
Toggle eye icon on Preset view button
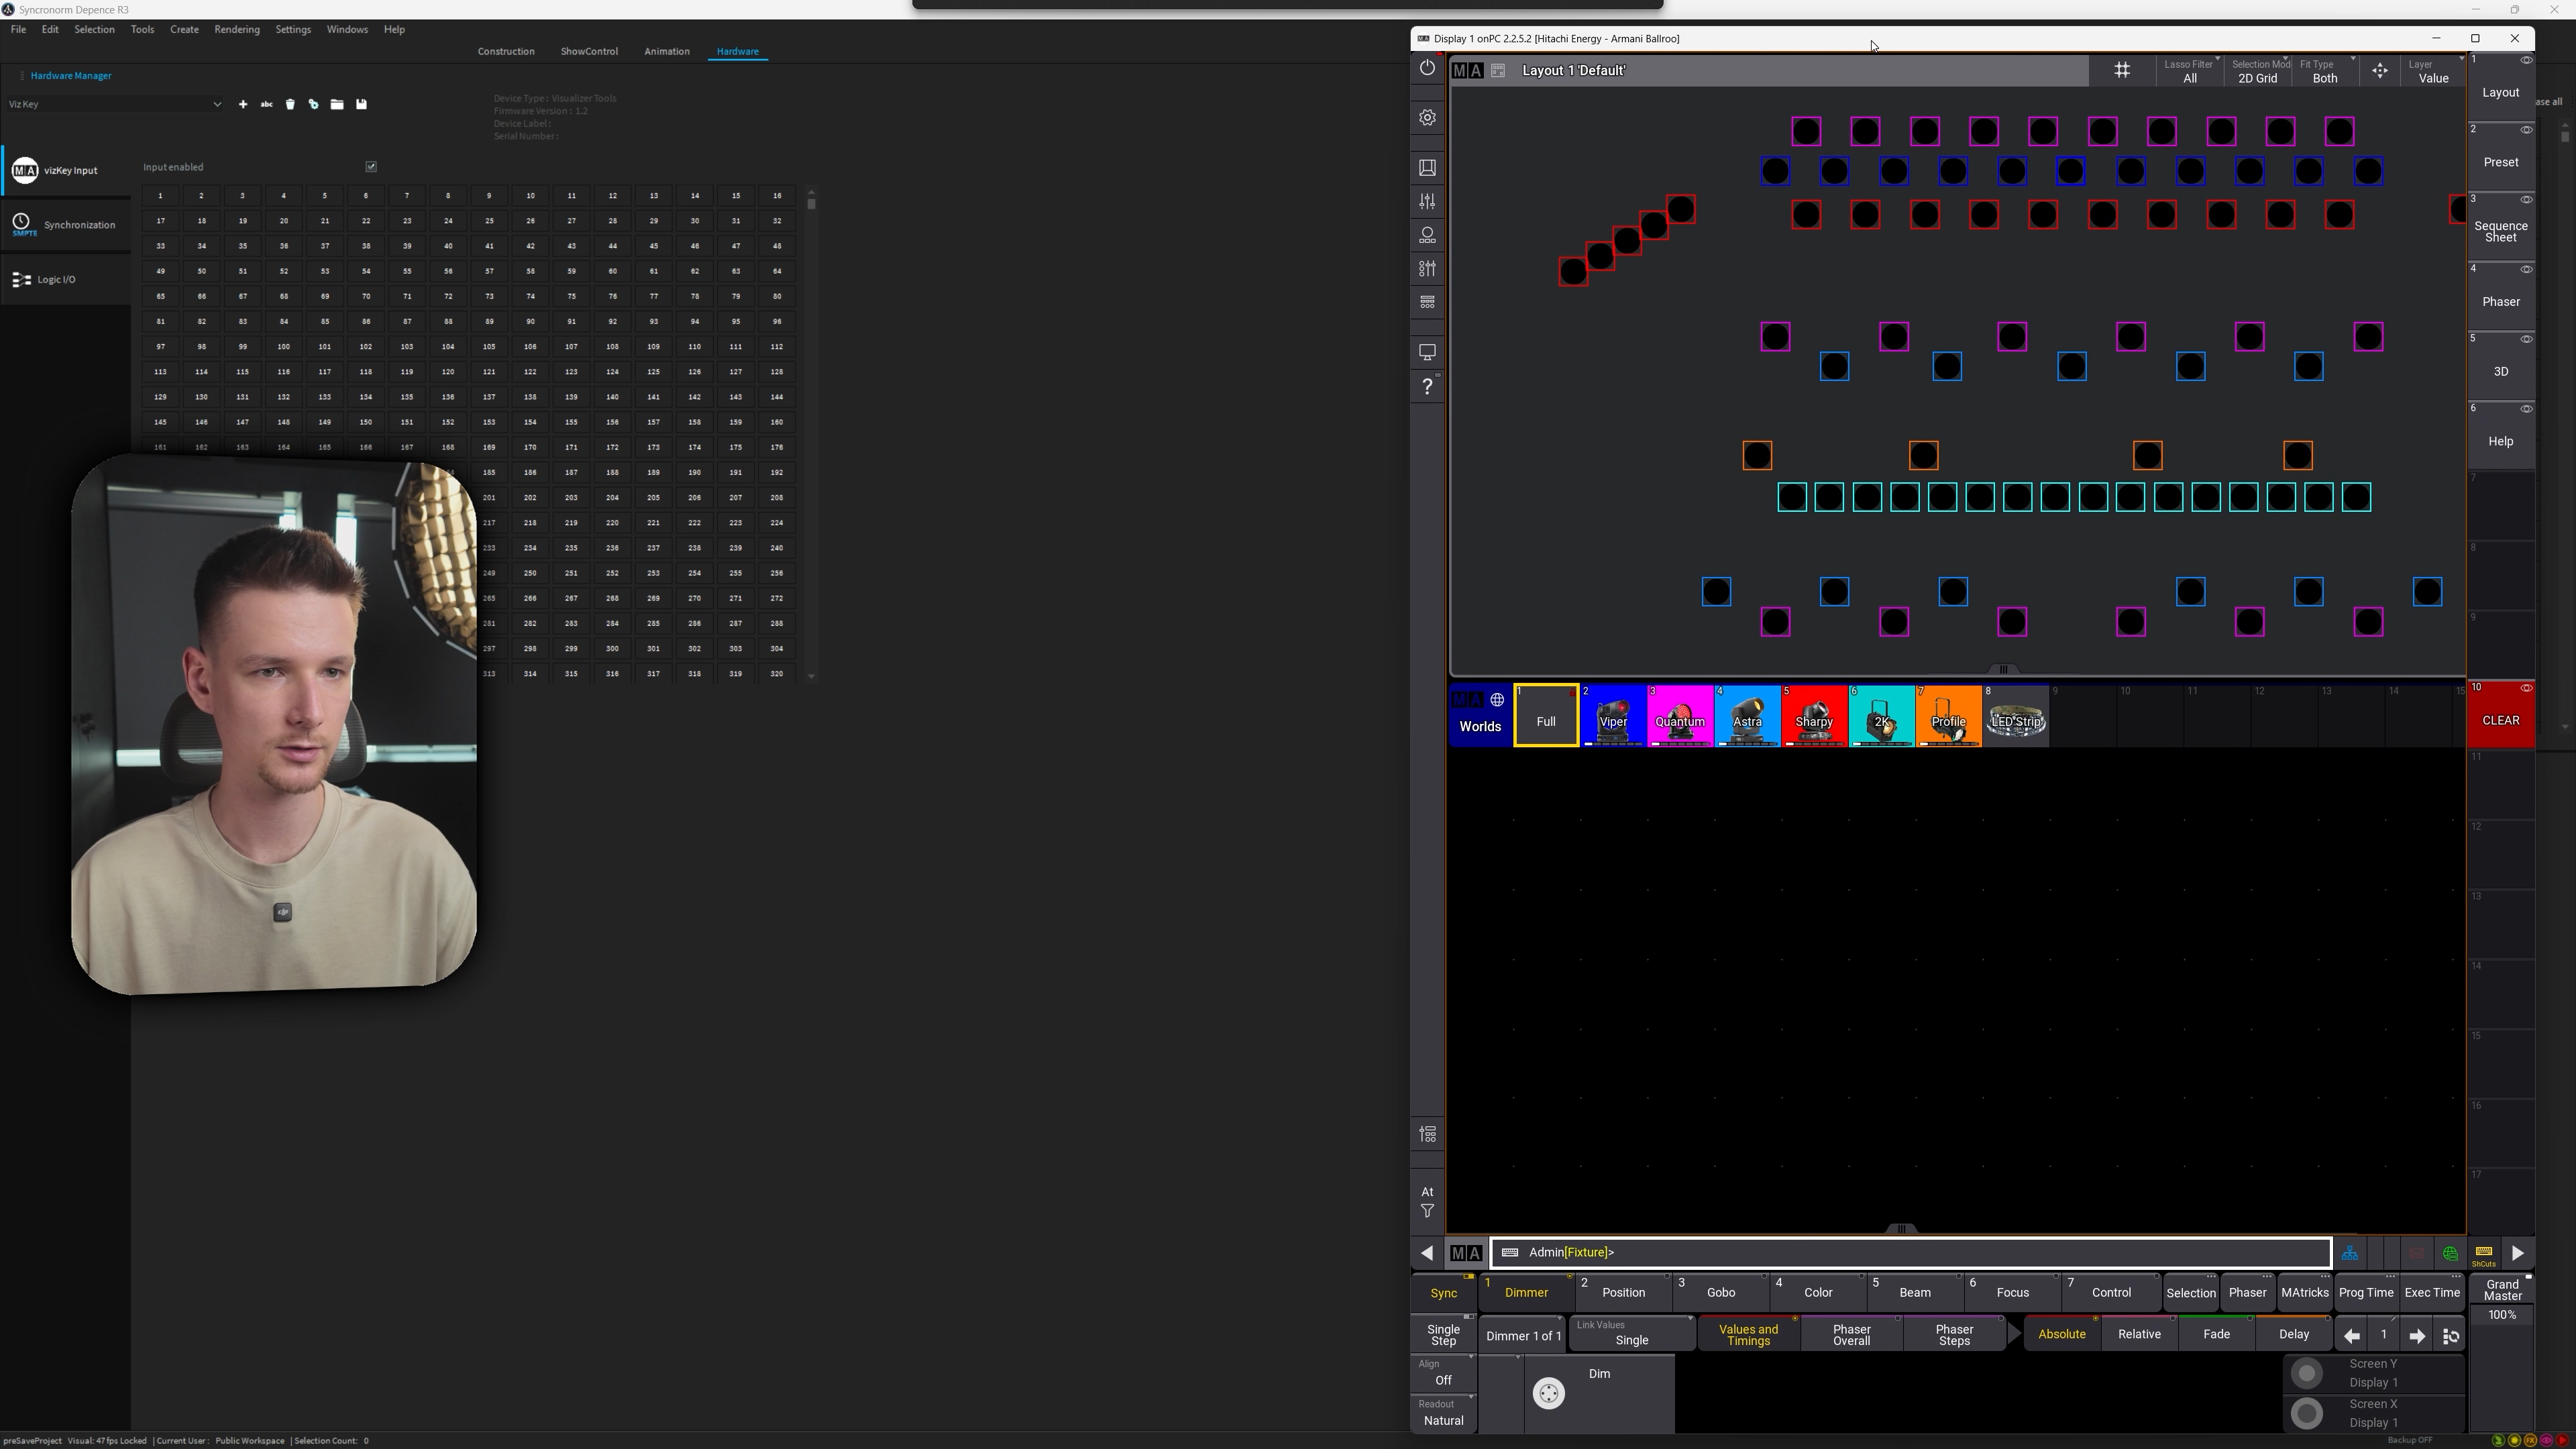pos(2525,130)
